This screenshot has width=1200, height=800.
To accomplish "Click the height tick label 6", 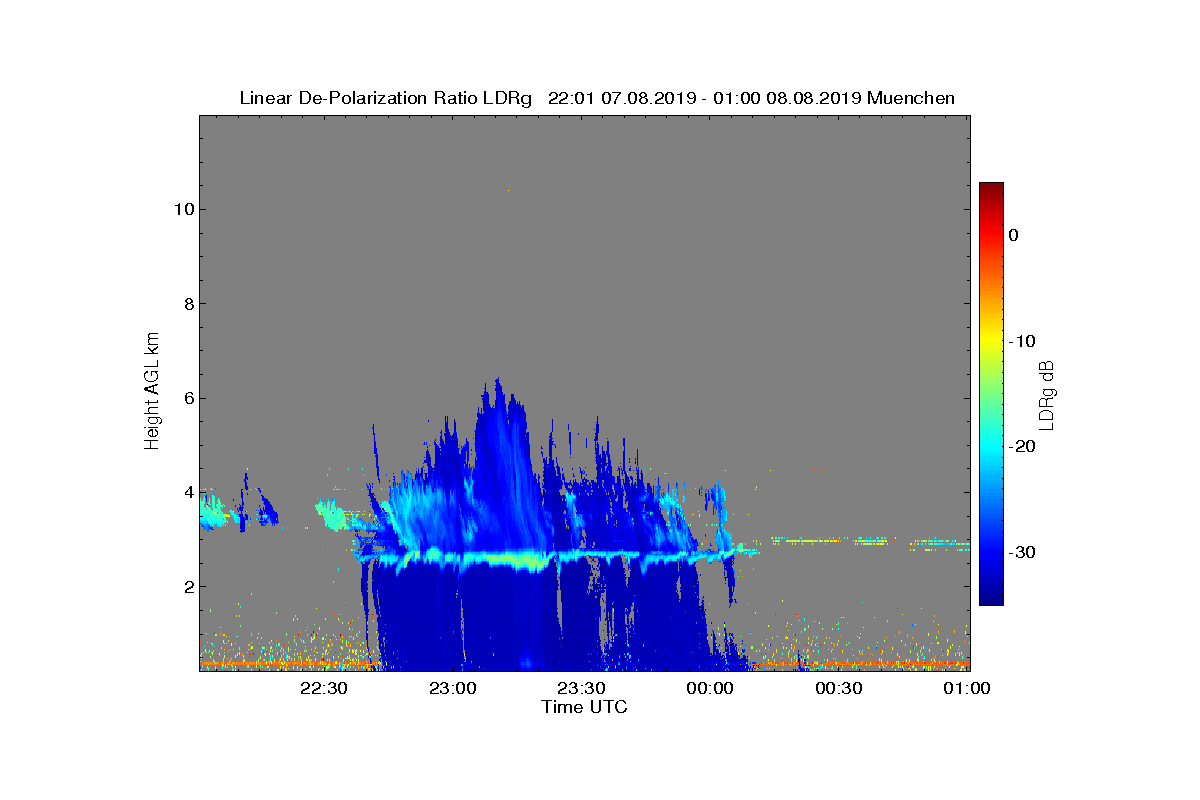I will pos(187,398).
